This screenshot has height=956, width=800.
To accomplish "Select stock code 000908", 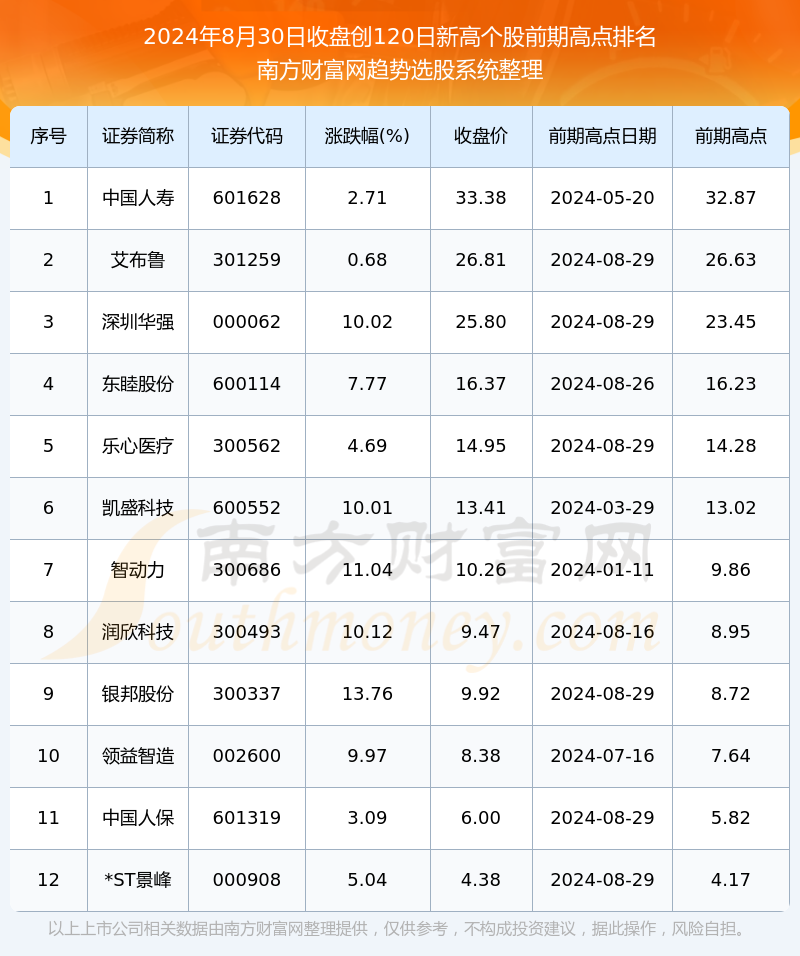I will (247, 880).
